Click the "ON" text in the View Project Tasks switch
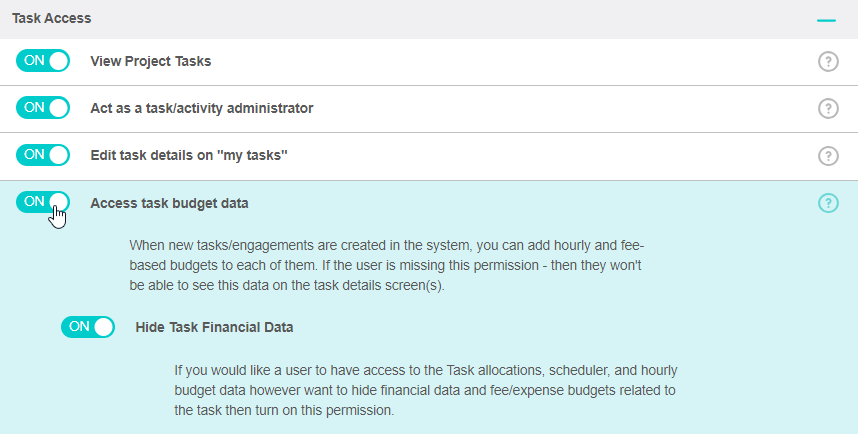This screenshot has width=858, height=434. click(x=34, y=60)
